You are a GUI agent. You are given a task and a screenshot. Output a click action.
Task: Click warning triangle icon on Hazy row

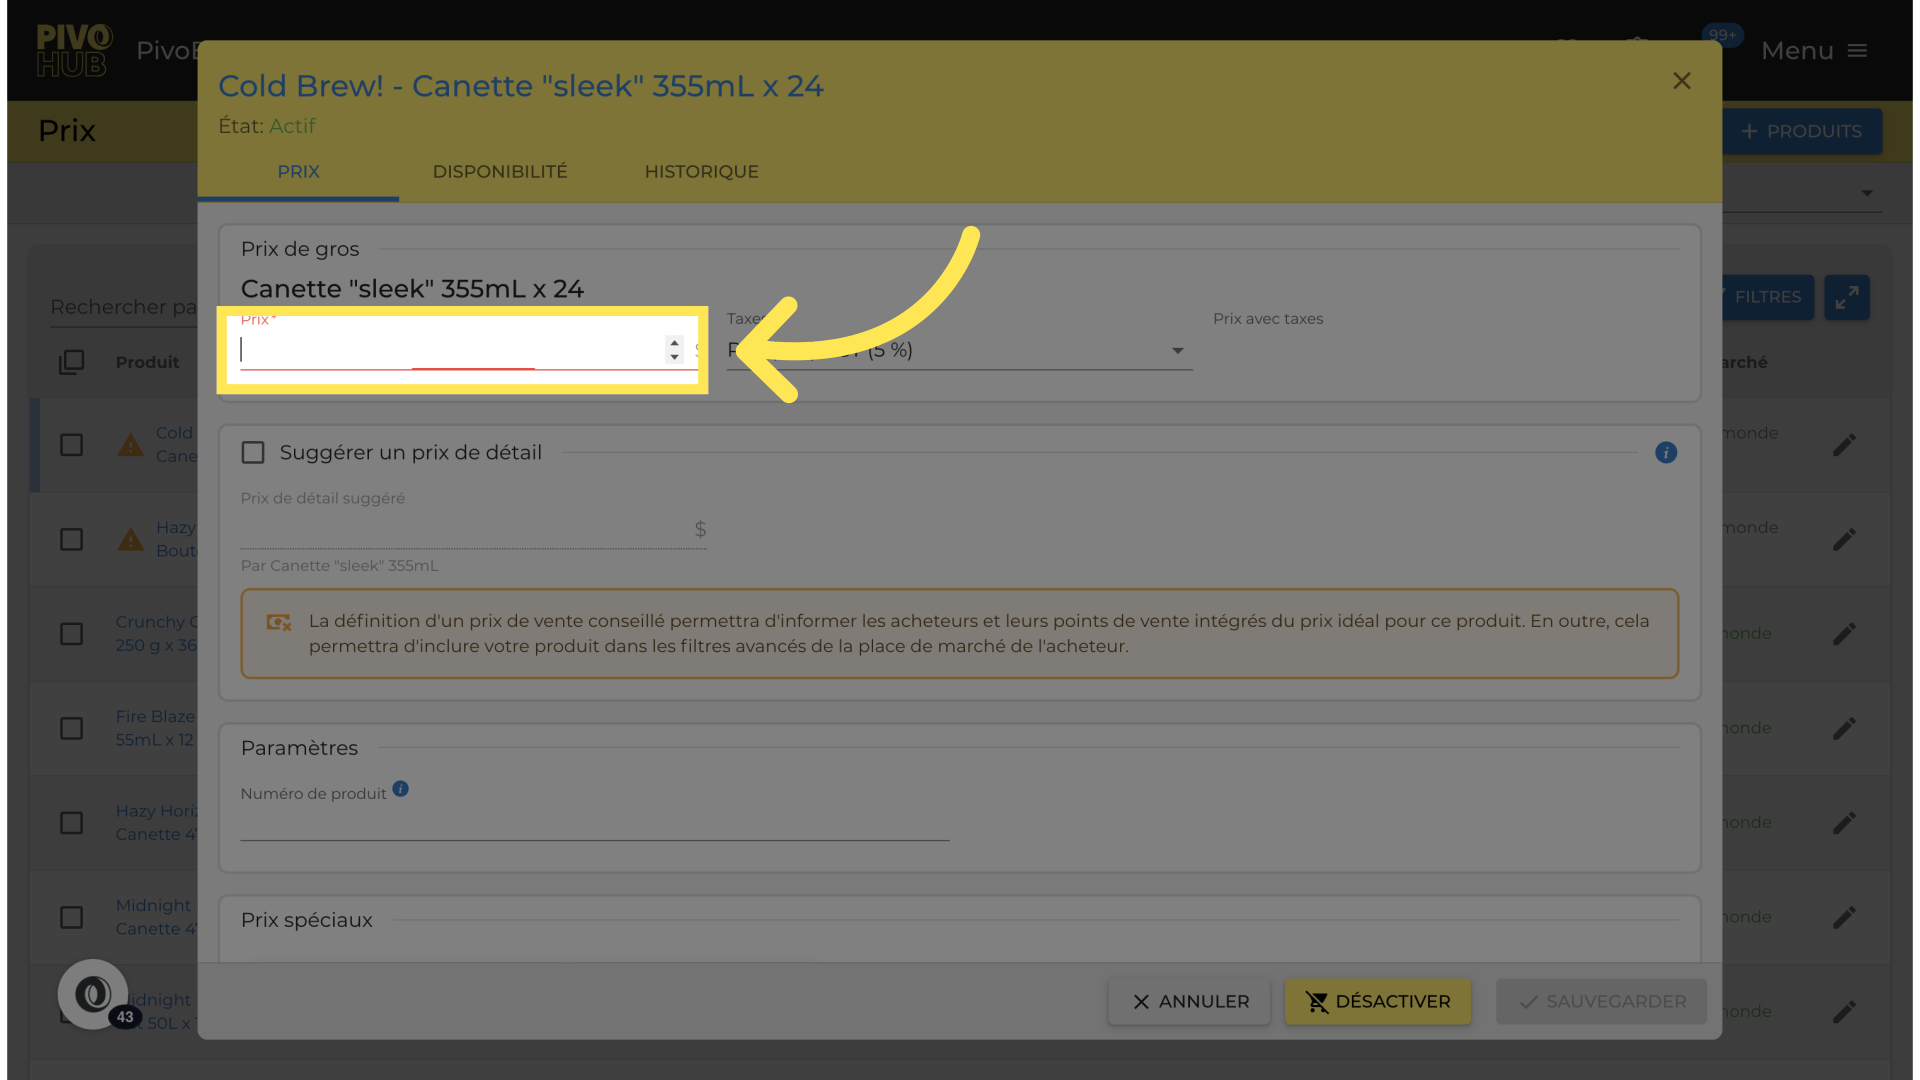coord(131,540)
